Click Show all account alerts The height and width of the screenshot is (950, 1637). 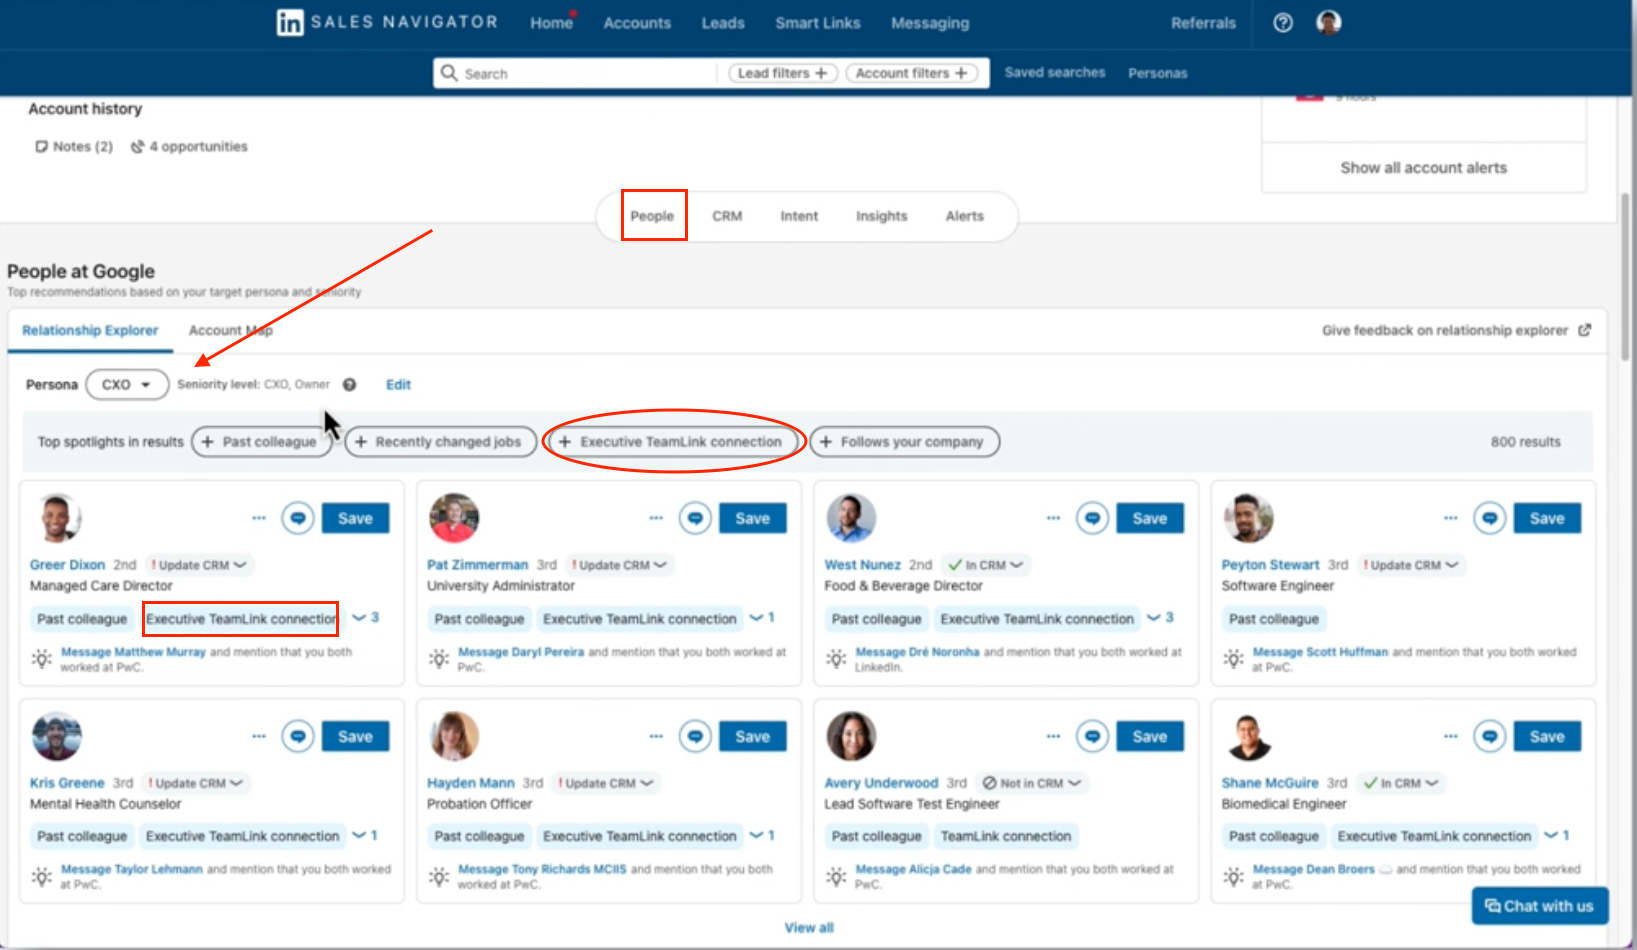pos(1423,168)
